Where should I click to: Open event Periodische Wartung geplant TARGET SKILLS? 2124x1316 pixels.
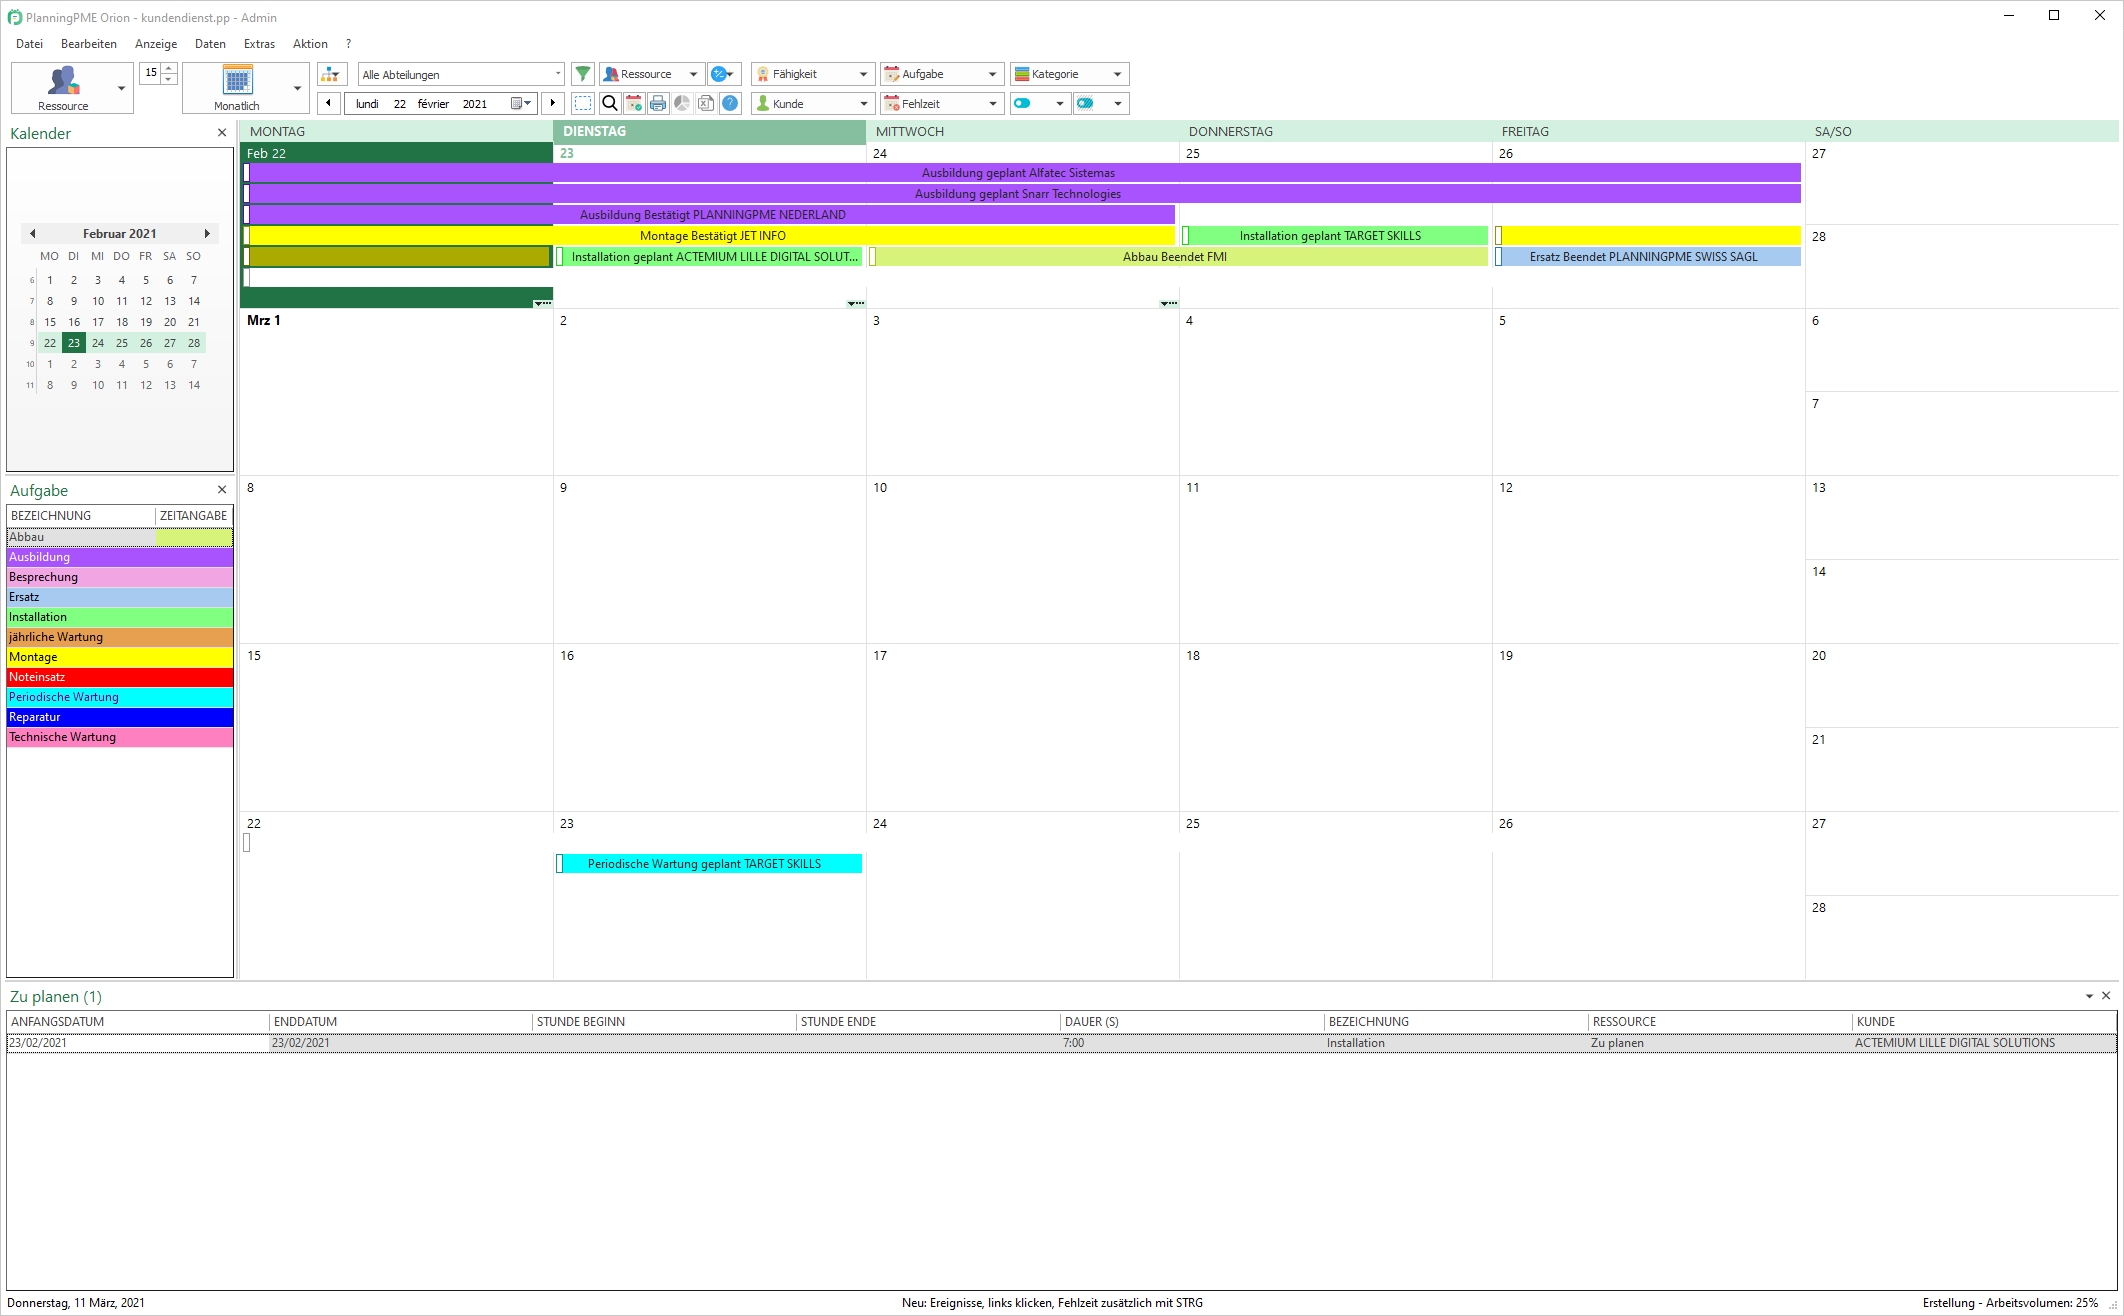pos(709,864)
